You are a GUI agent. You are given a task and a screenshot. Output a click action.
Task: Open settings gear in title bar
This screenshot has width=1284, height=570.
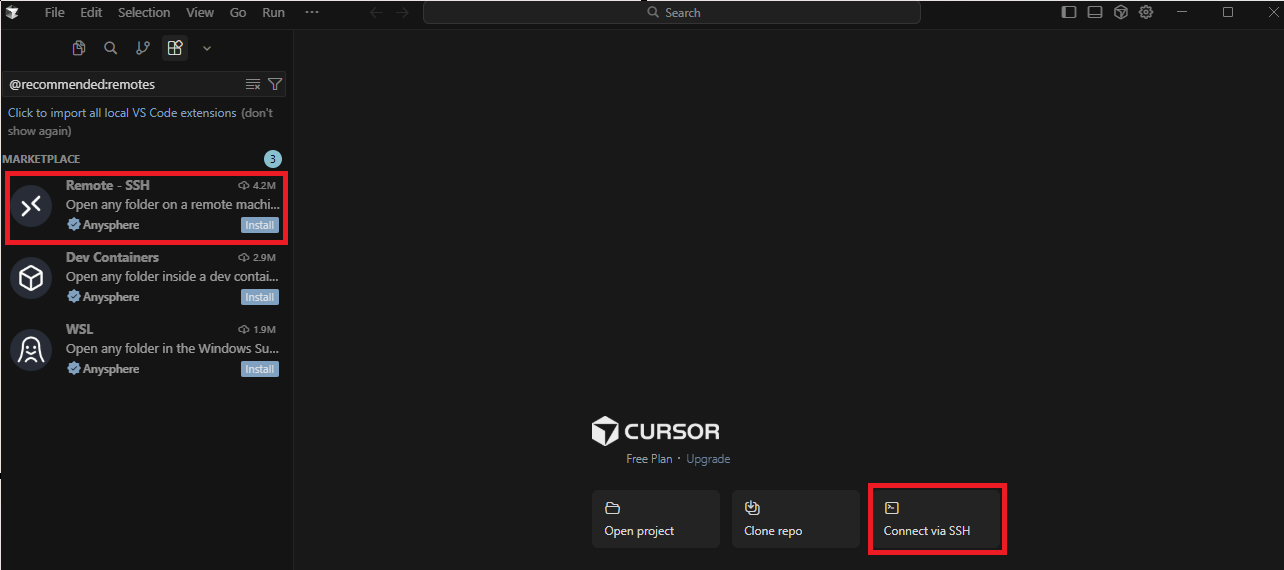pos(1147,12)
